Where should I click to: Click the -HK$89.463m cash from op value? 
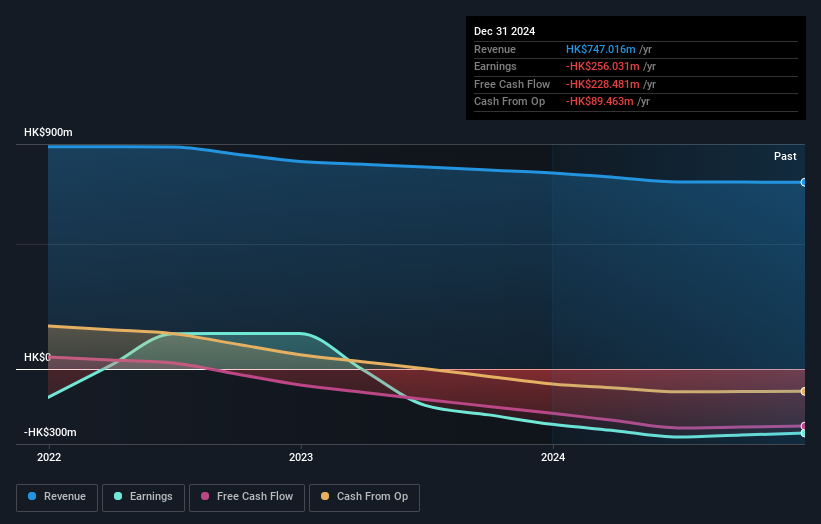pyautogui.click(x=600, y=102)
